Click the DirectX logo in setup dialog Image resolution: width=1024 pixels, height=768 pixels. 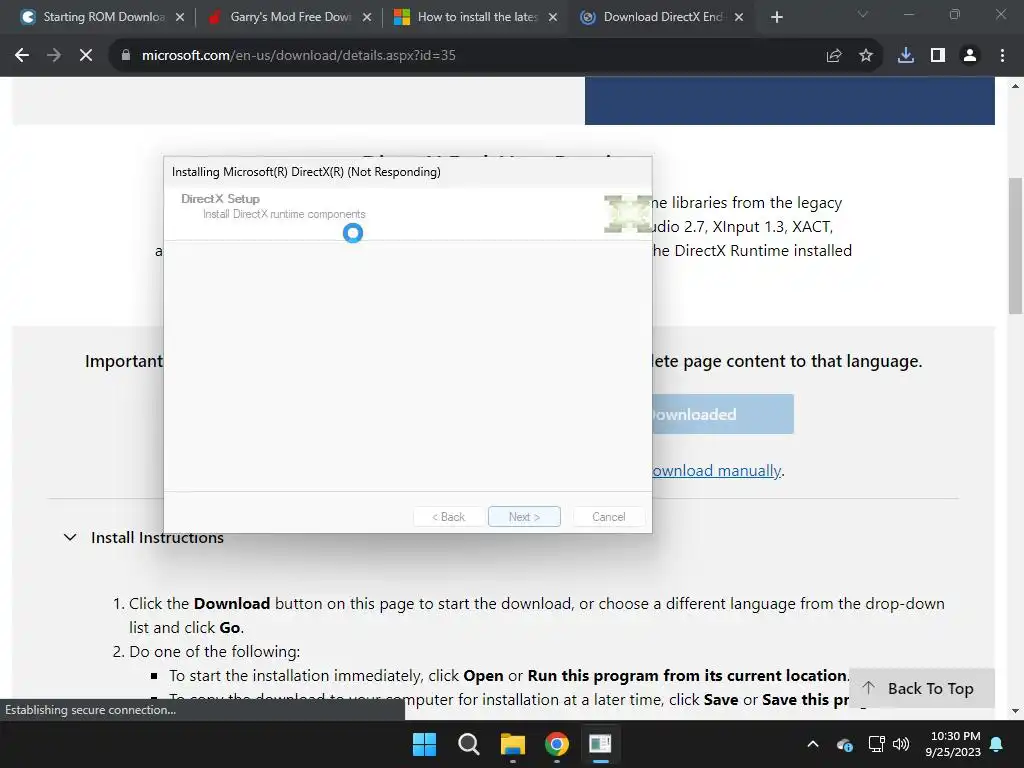pyautogui.click(x=627, y=214)
